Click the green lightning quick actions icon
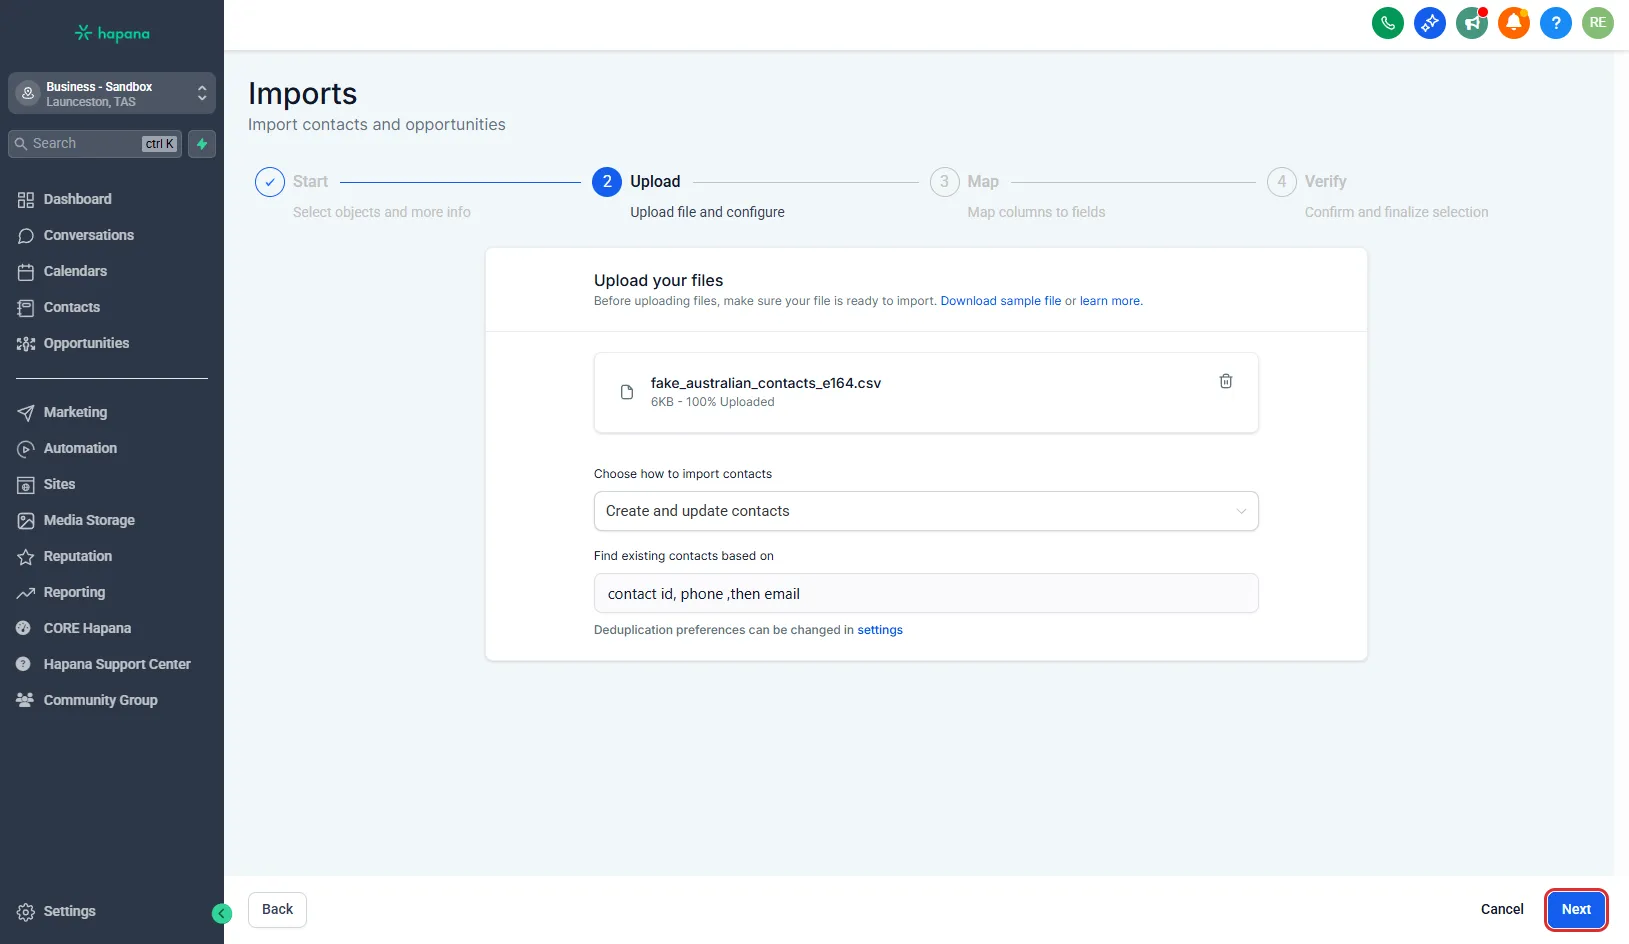 [x=202, y=144]
